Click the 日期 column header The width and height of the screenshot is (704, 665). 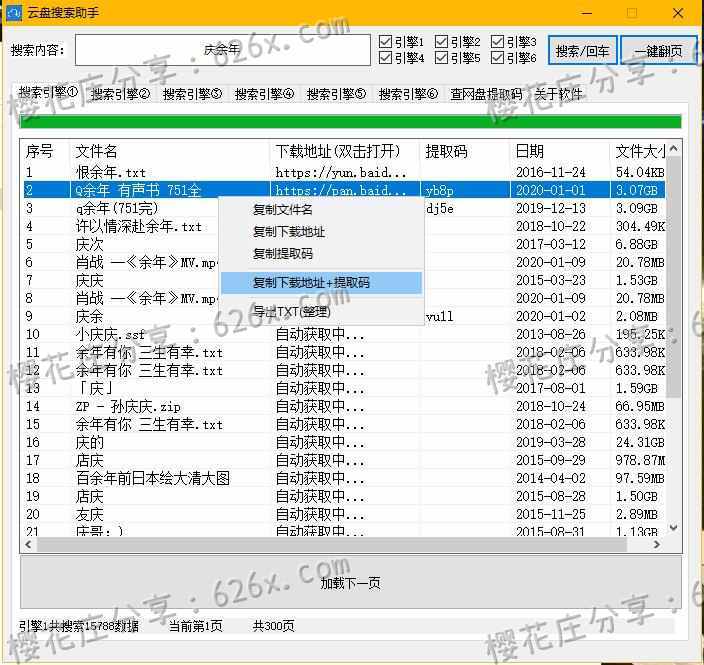(x=560, y=151)
